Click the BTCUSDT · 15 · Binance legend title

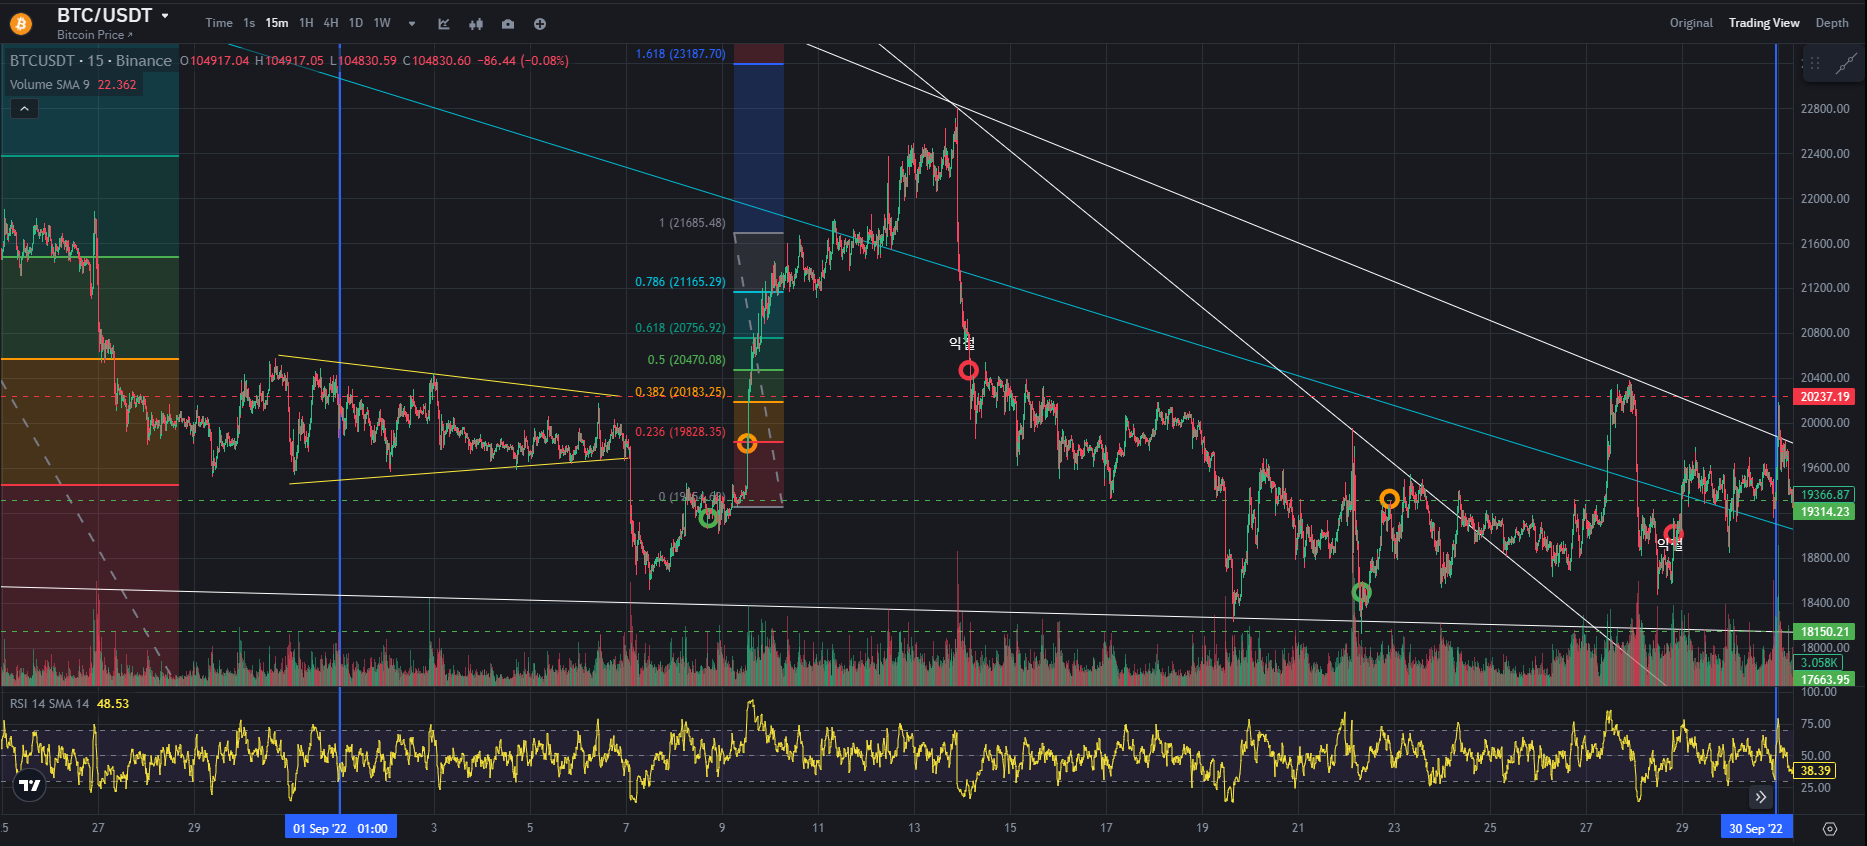(x=91, y=61)
